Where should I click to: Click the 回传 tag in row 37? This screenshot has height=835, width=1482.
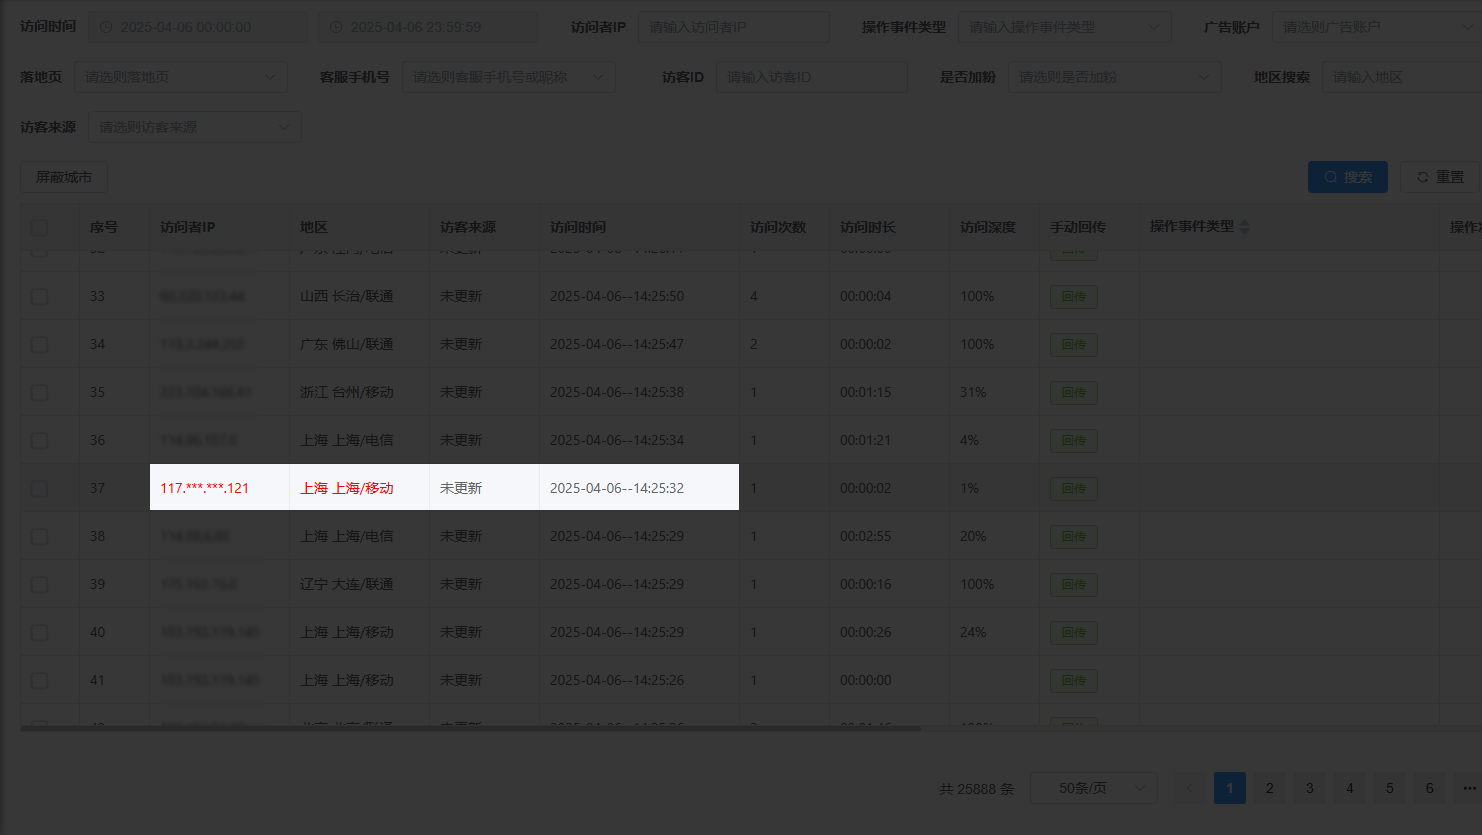pos(1073,489)
